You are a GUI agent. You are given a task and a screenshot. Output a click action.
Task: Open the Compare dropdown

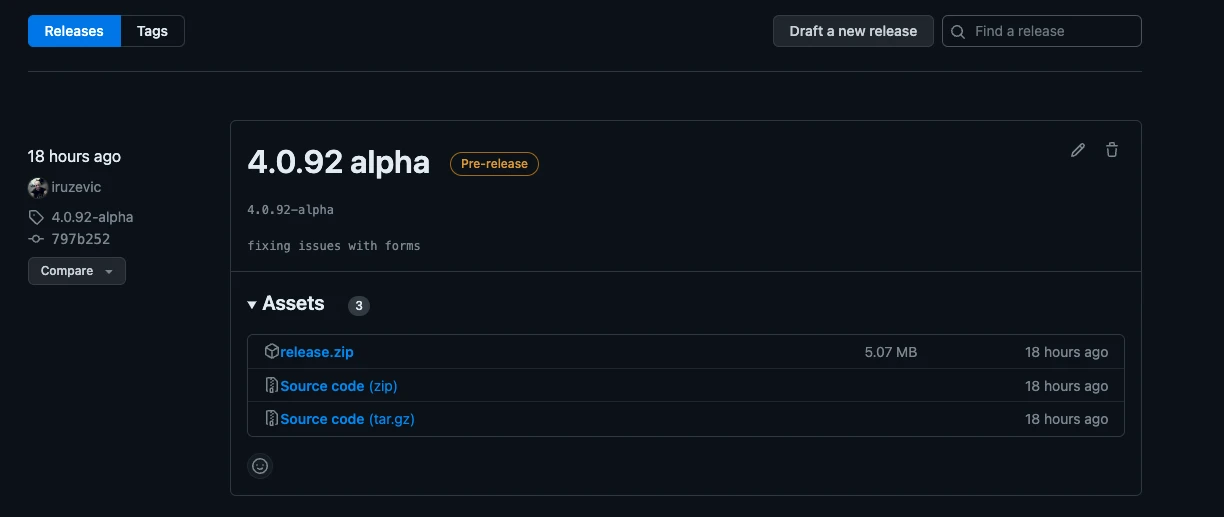tap(77, 271)
